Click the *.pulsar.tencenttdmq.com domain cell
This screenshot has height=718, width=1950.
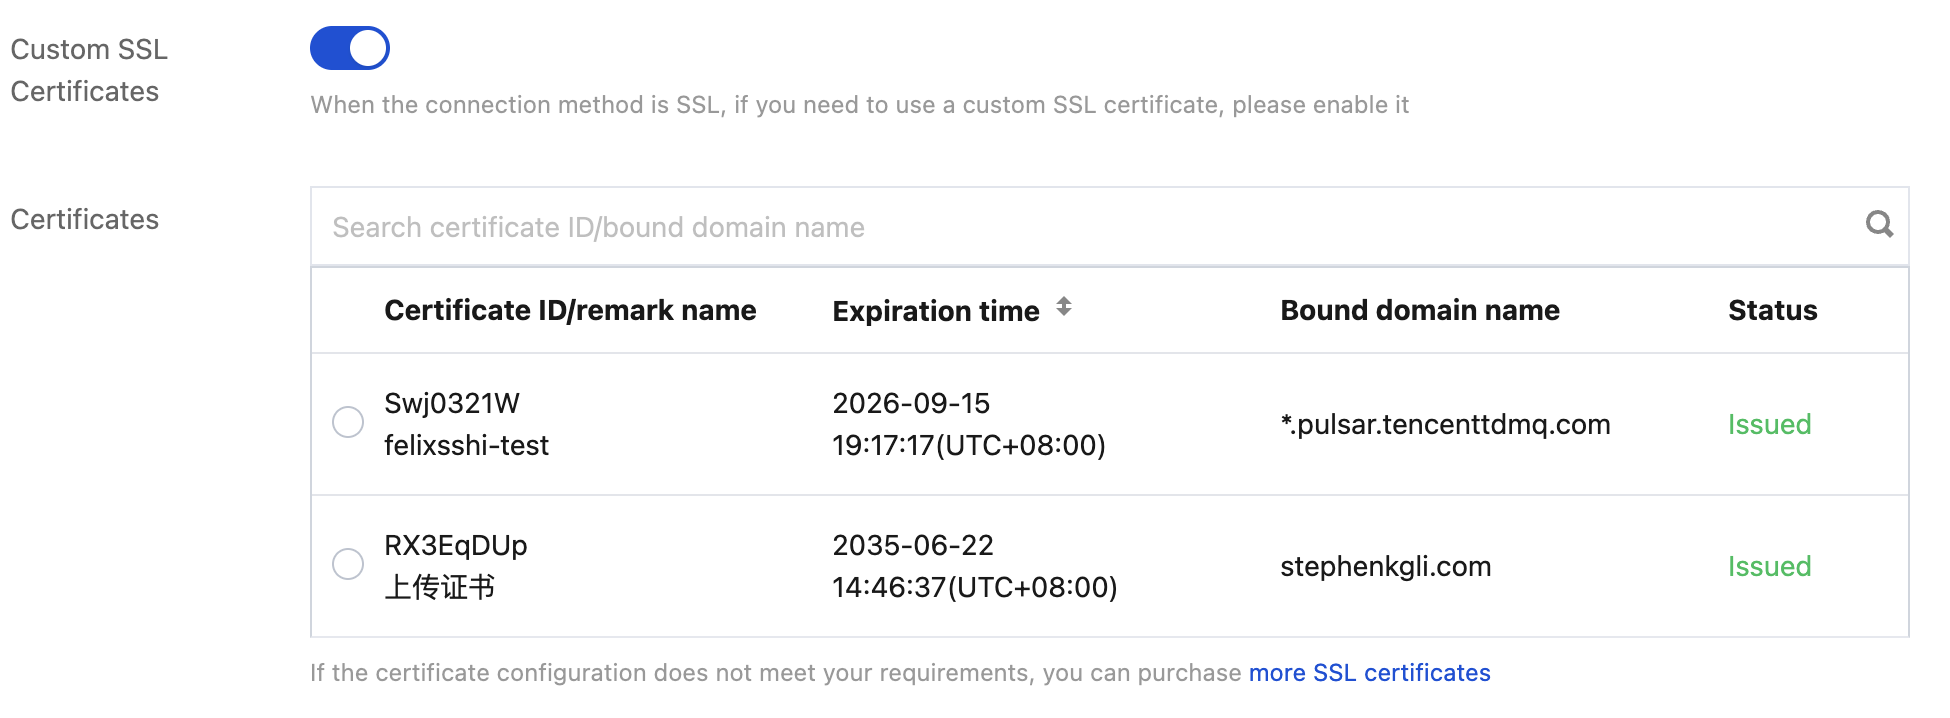click(x=1445, y=425)
